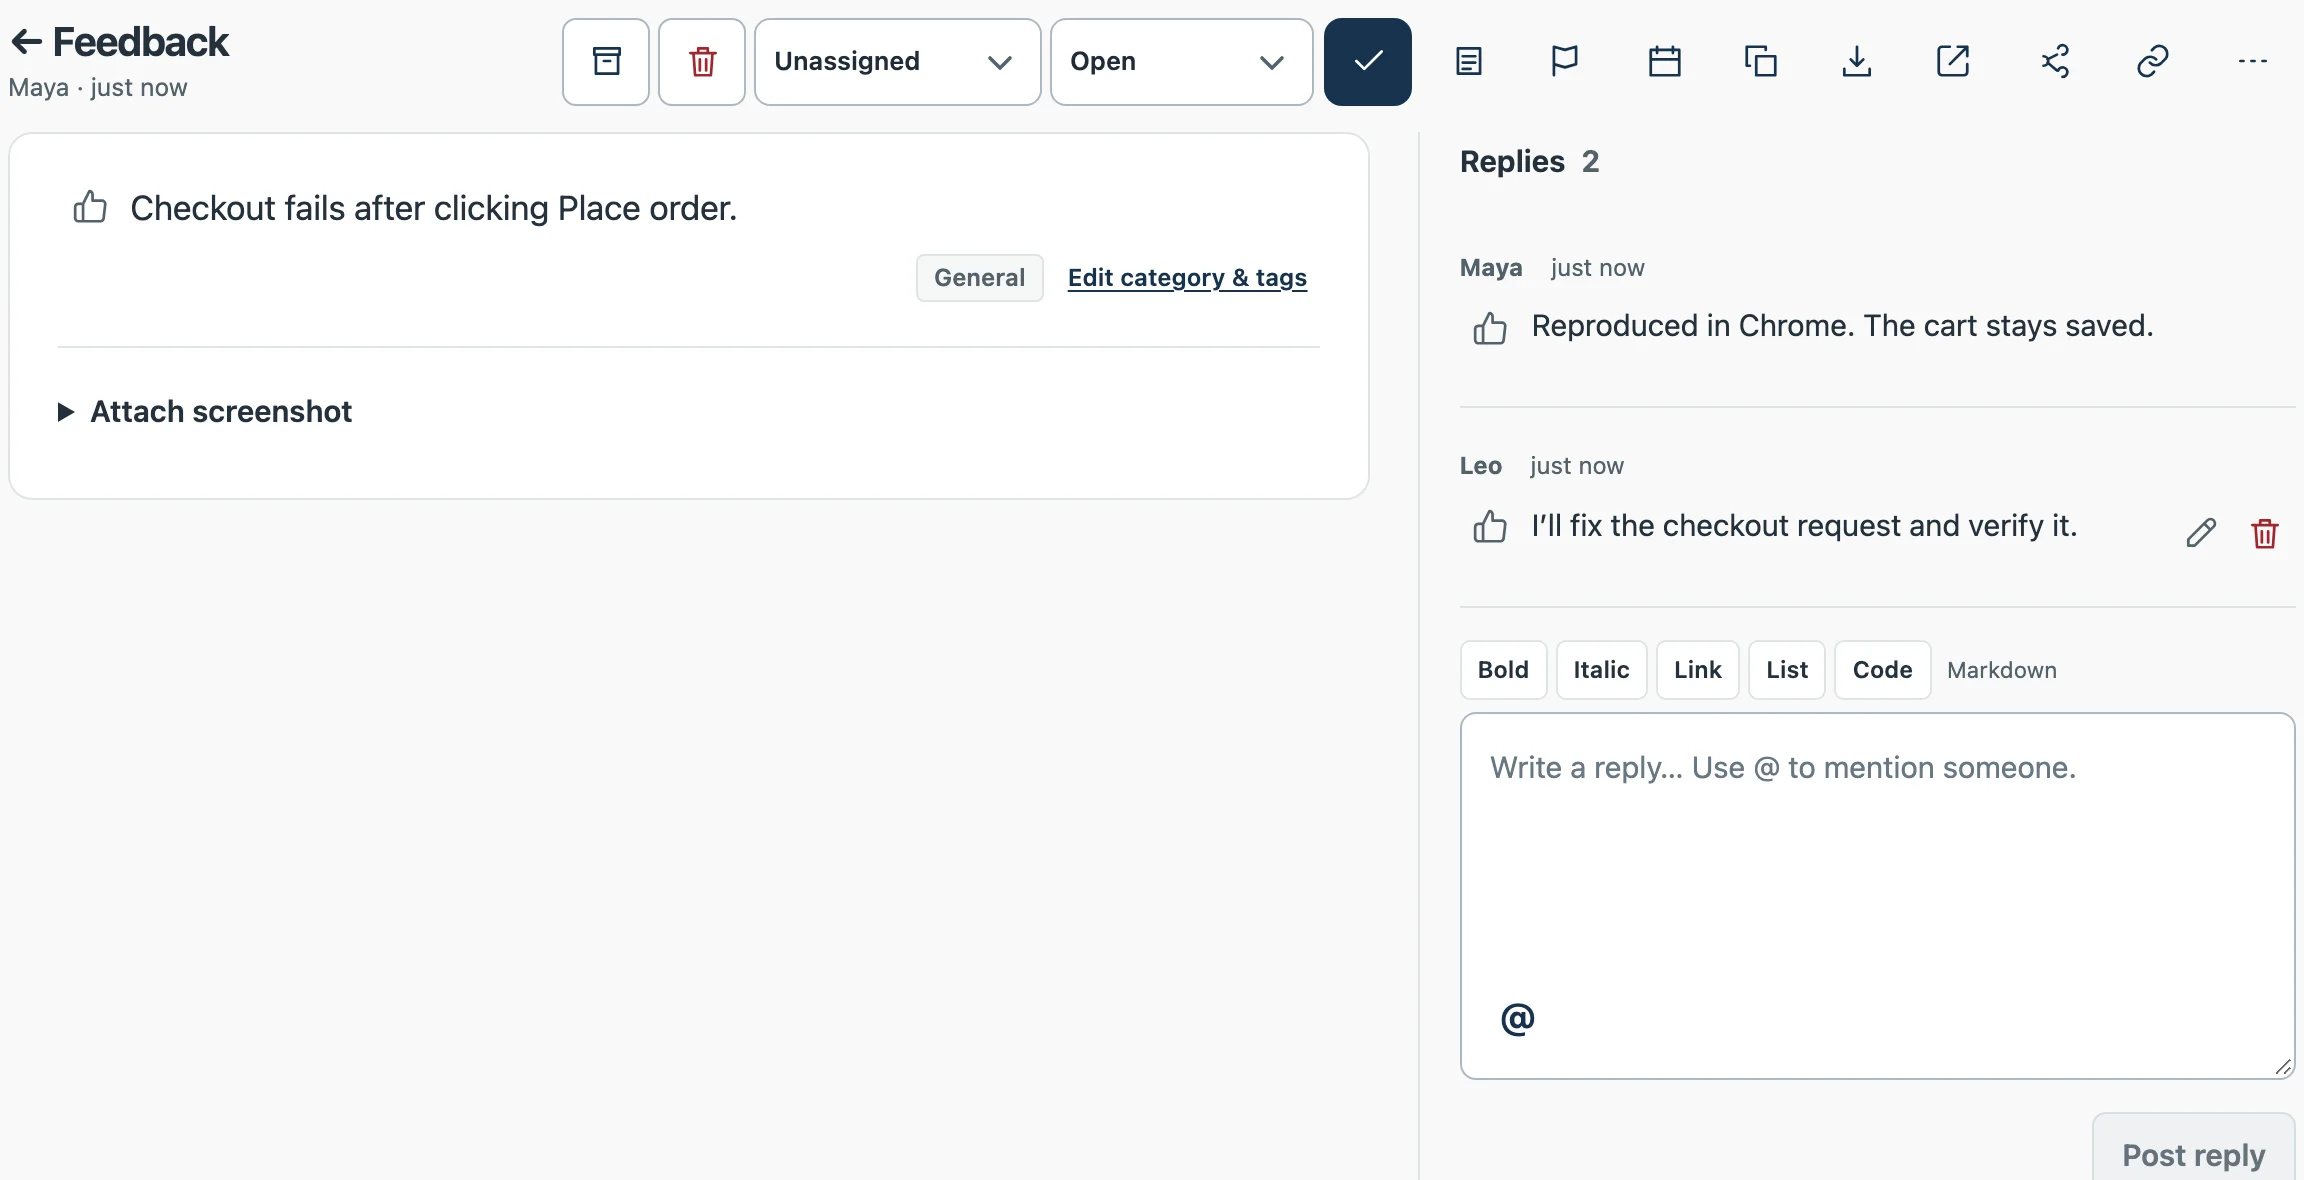Open the calendar due date icon
The height and width of the screenshot is (1180, 2304).
tap(1665, 62)
